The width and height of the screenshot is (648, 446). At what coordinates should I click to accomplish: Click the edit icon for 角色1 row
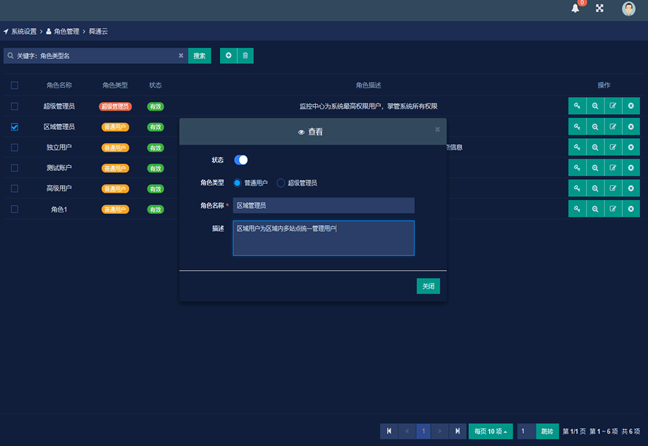point(613,209)
